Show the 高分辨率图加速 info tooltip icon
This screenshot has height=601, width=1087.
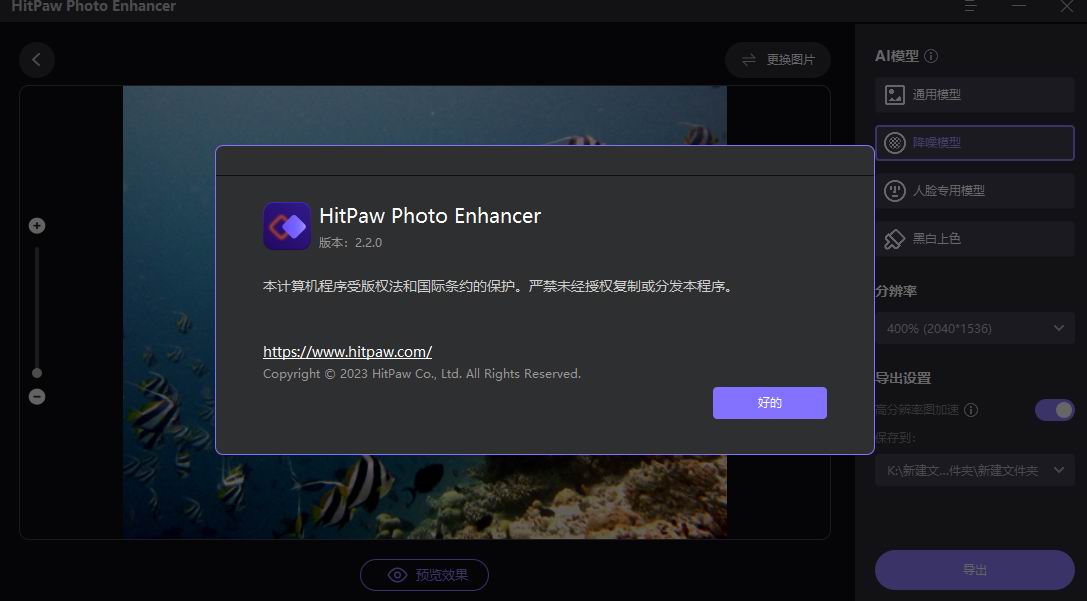pyautogui.click(x=971, y=410)
